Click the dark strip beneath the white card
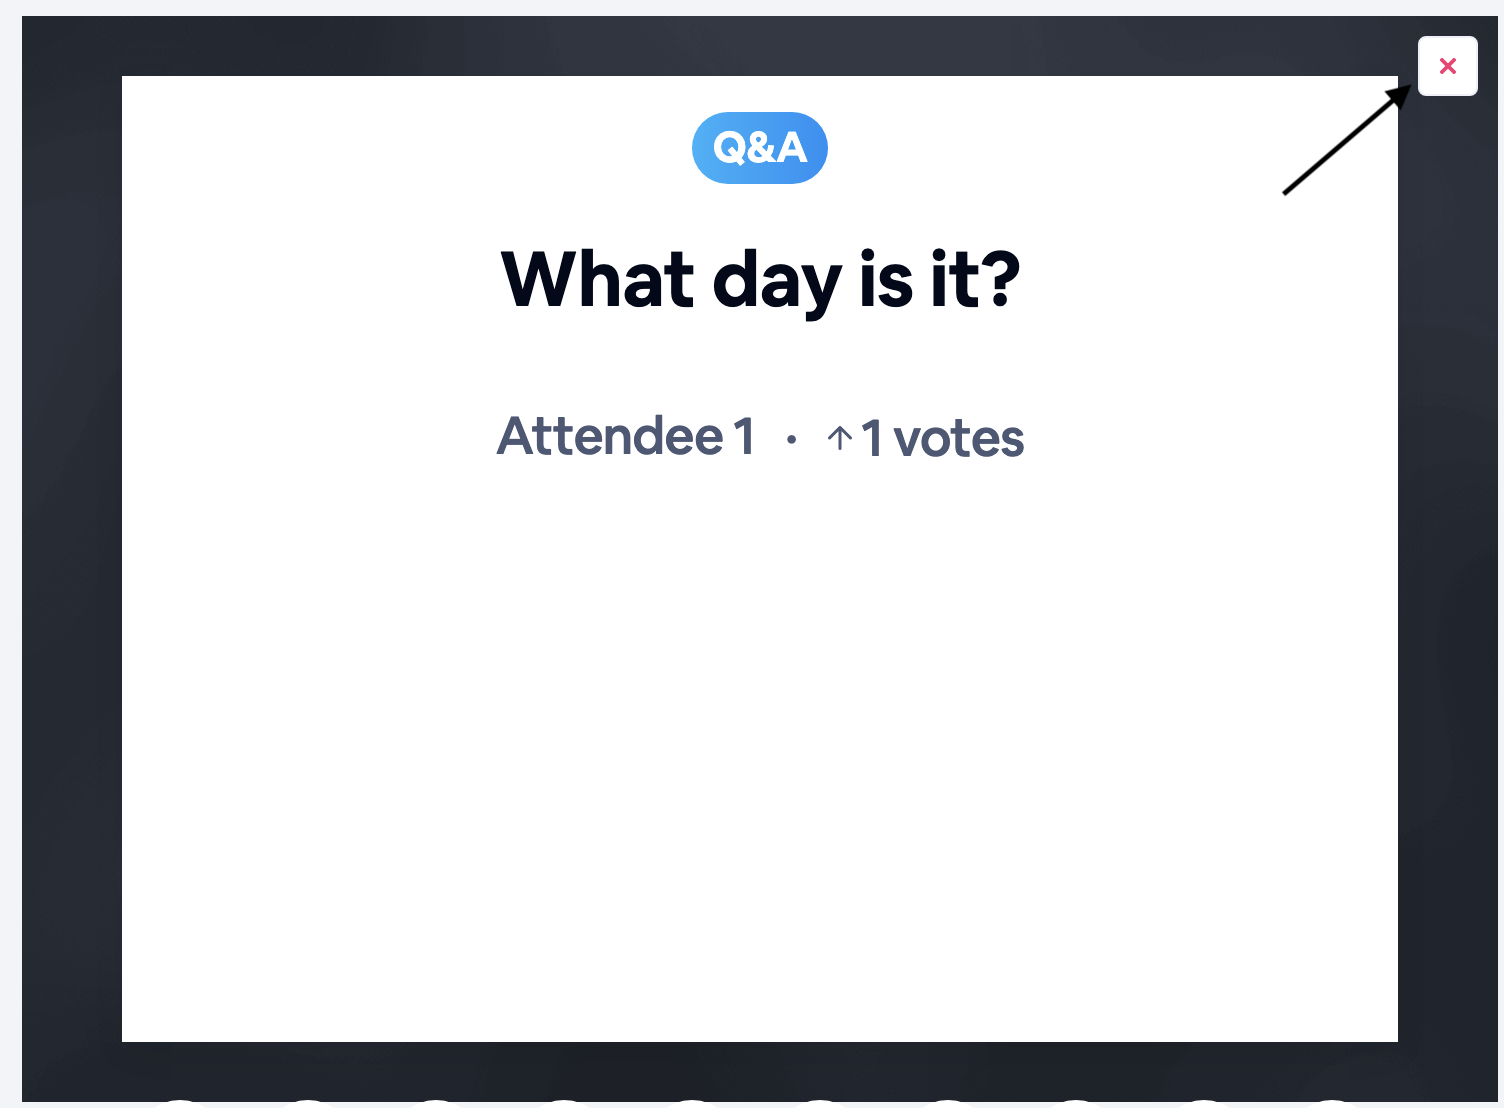1504x1108 pixels. pyautogui.click(x=760, y=1070)
